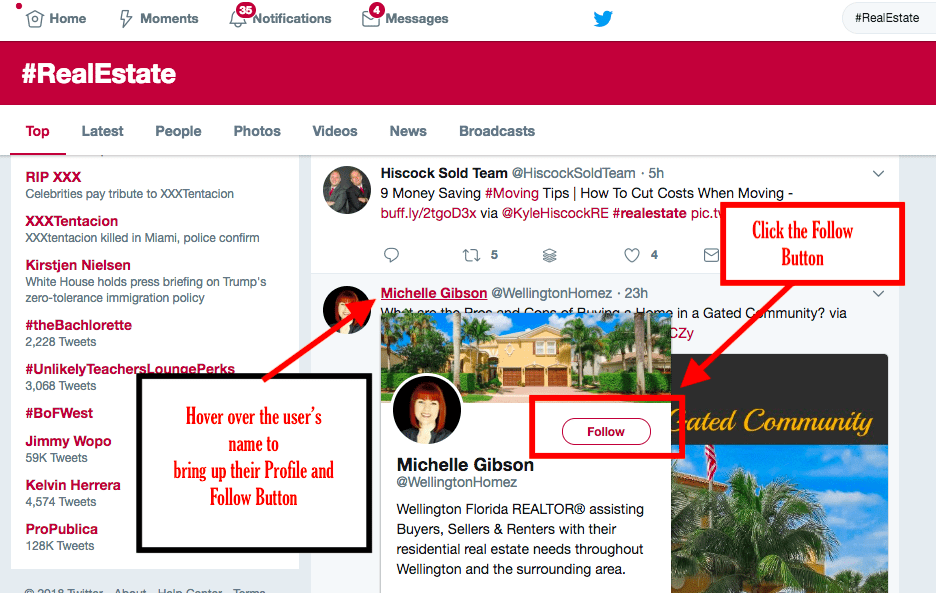
Task: Open the Gated Community tweet image
Action: click(779, 473)
